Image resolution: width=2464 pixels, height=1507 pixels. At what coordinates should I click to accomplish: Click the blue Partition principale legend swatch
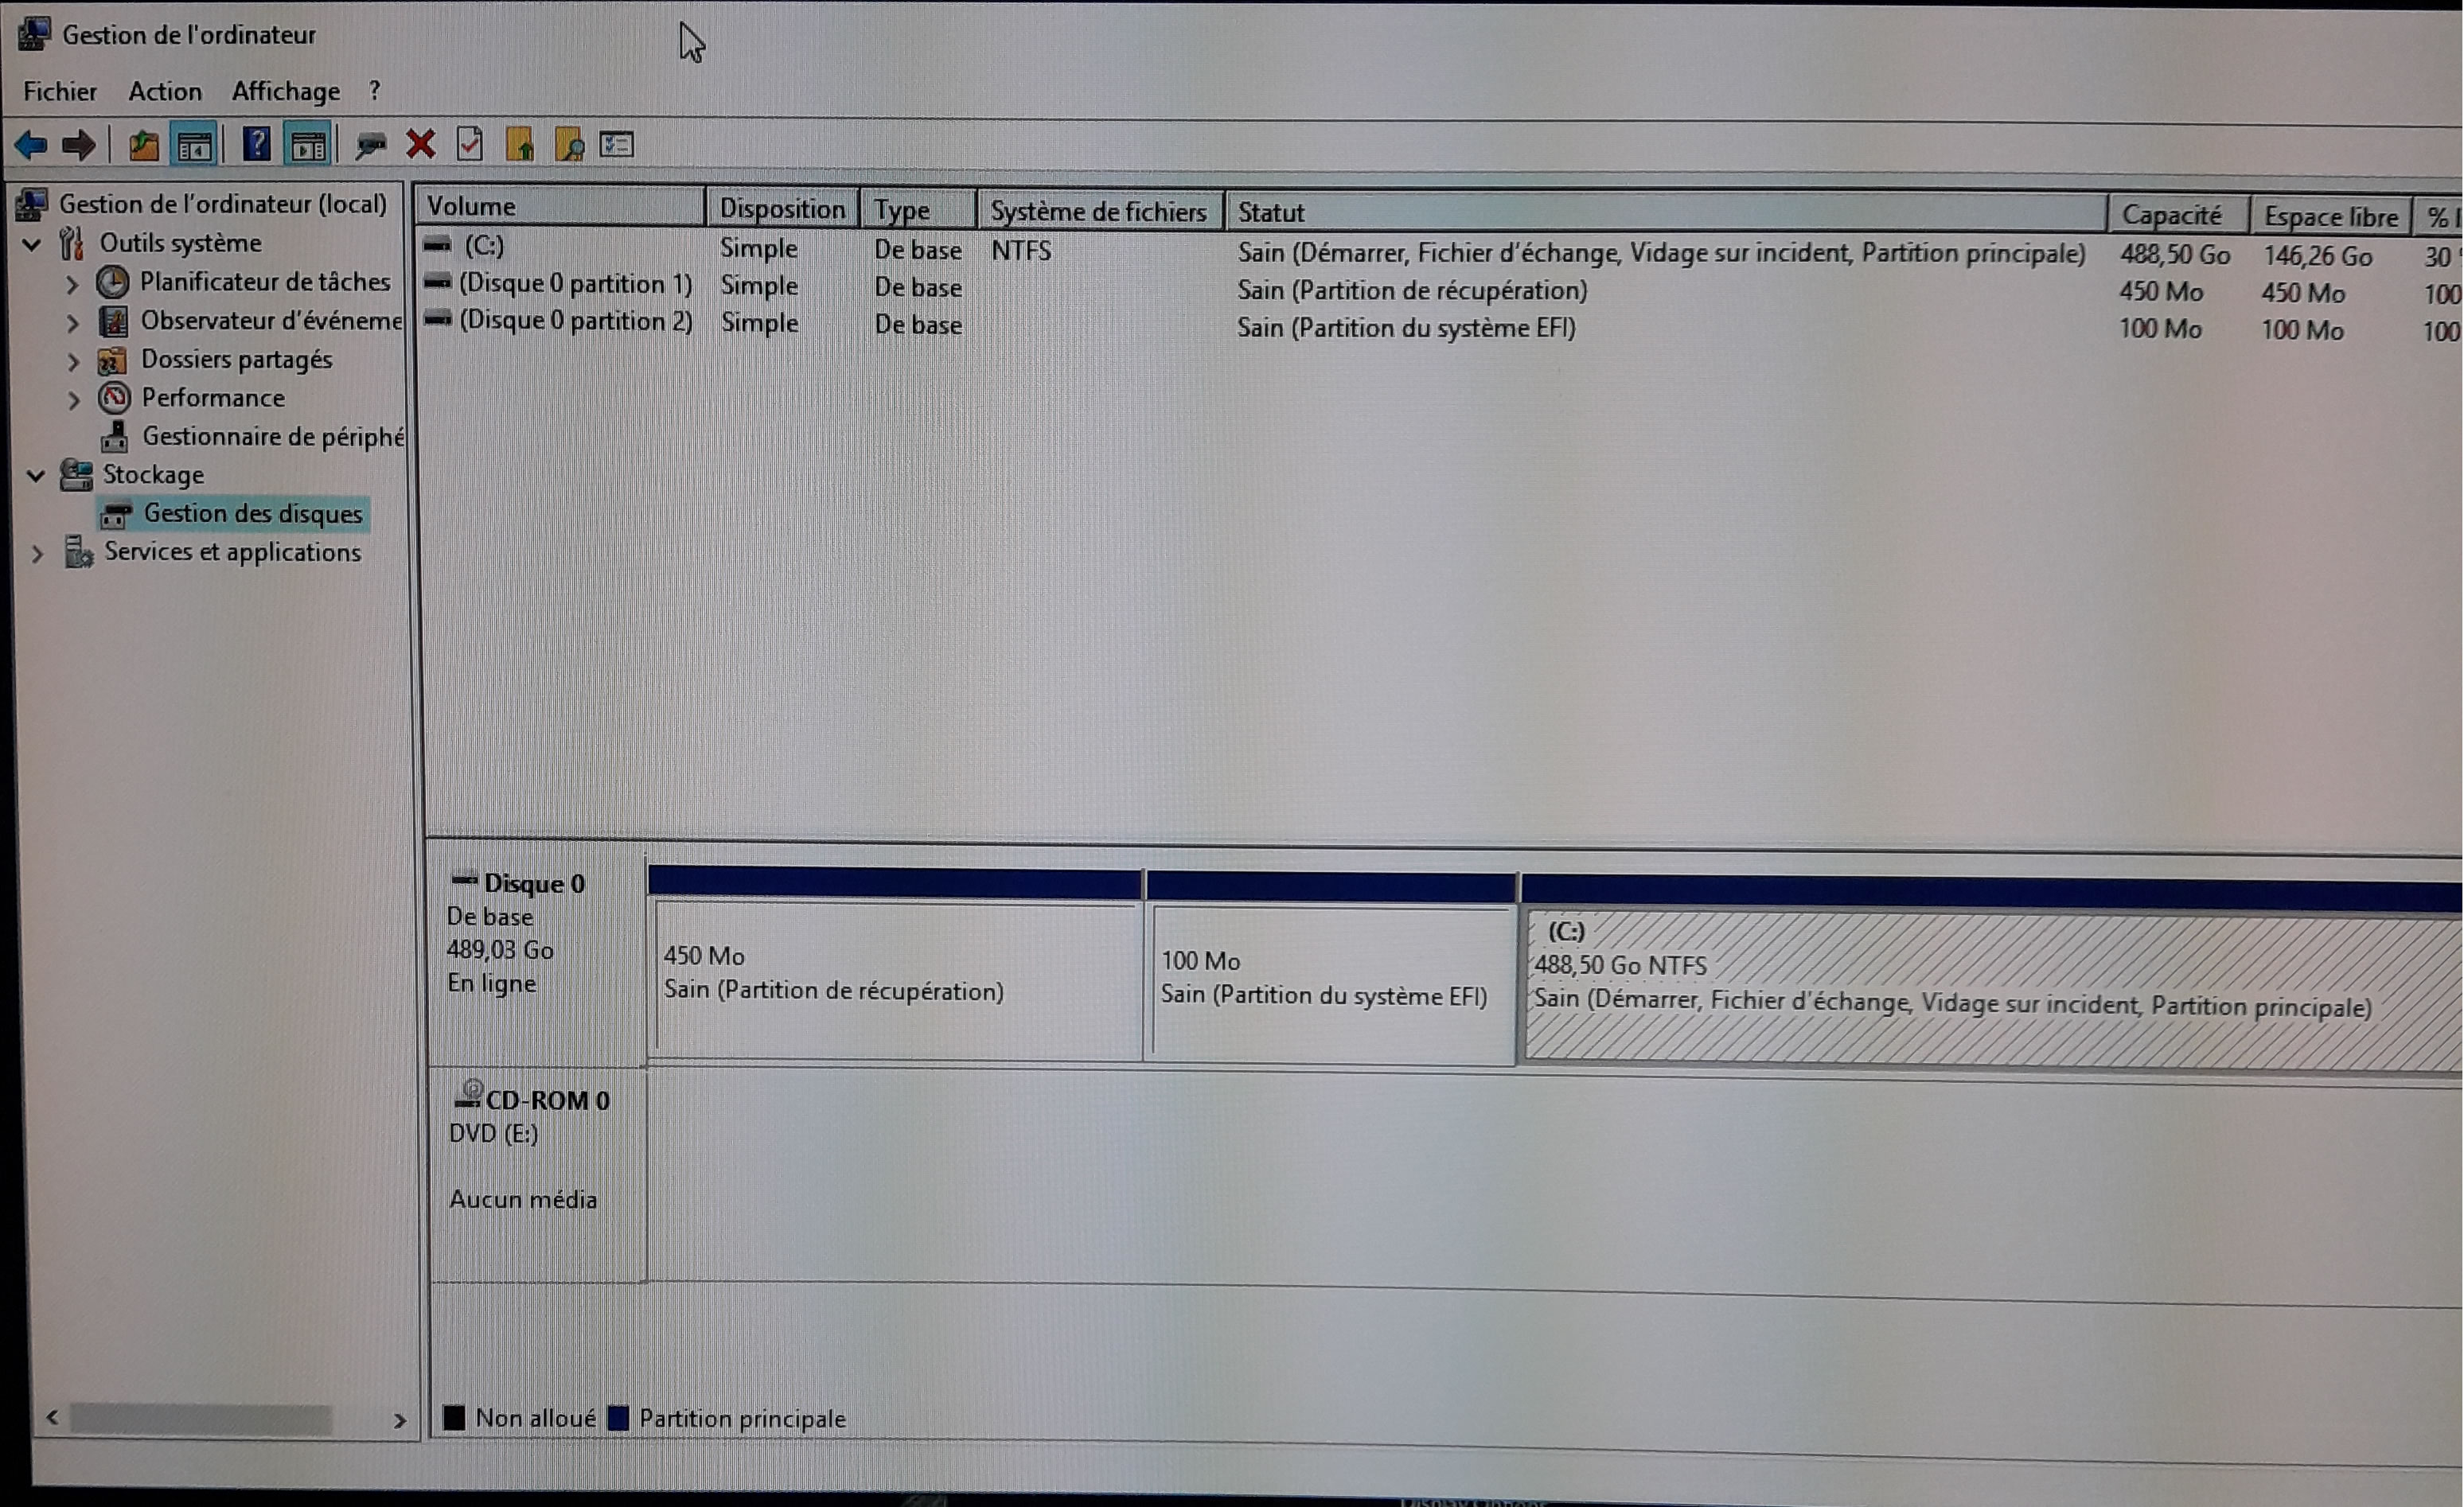(x=619, y=1418)
